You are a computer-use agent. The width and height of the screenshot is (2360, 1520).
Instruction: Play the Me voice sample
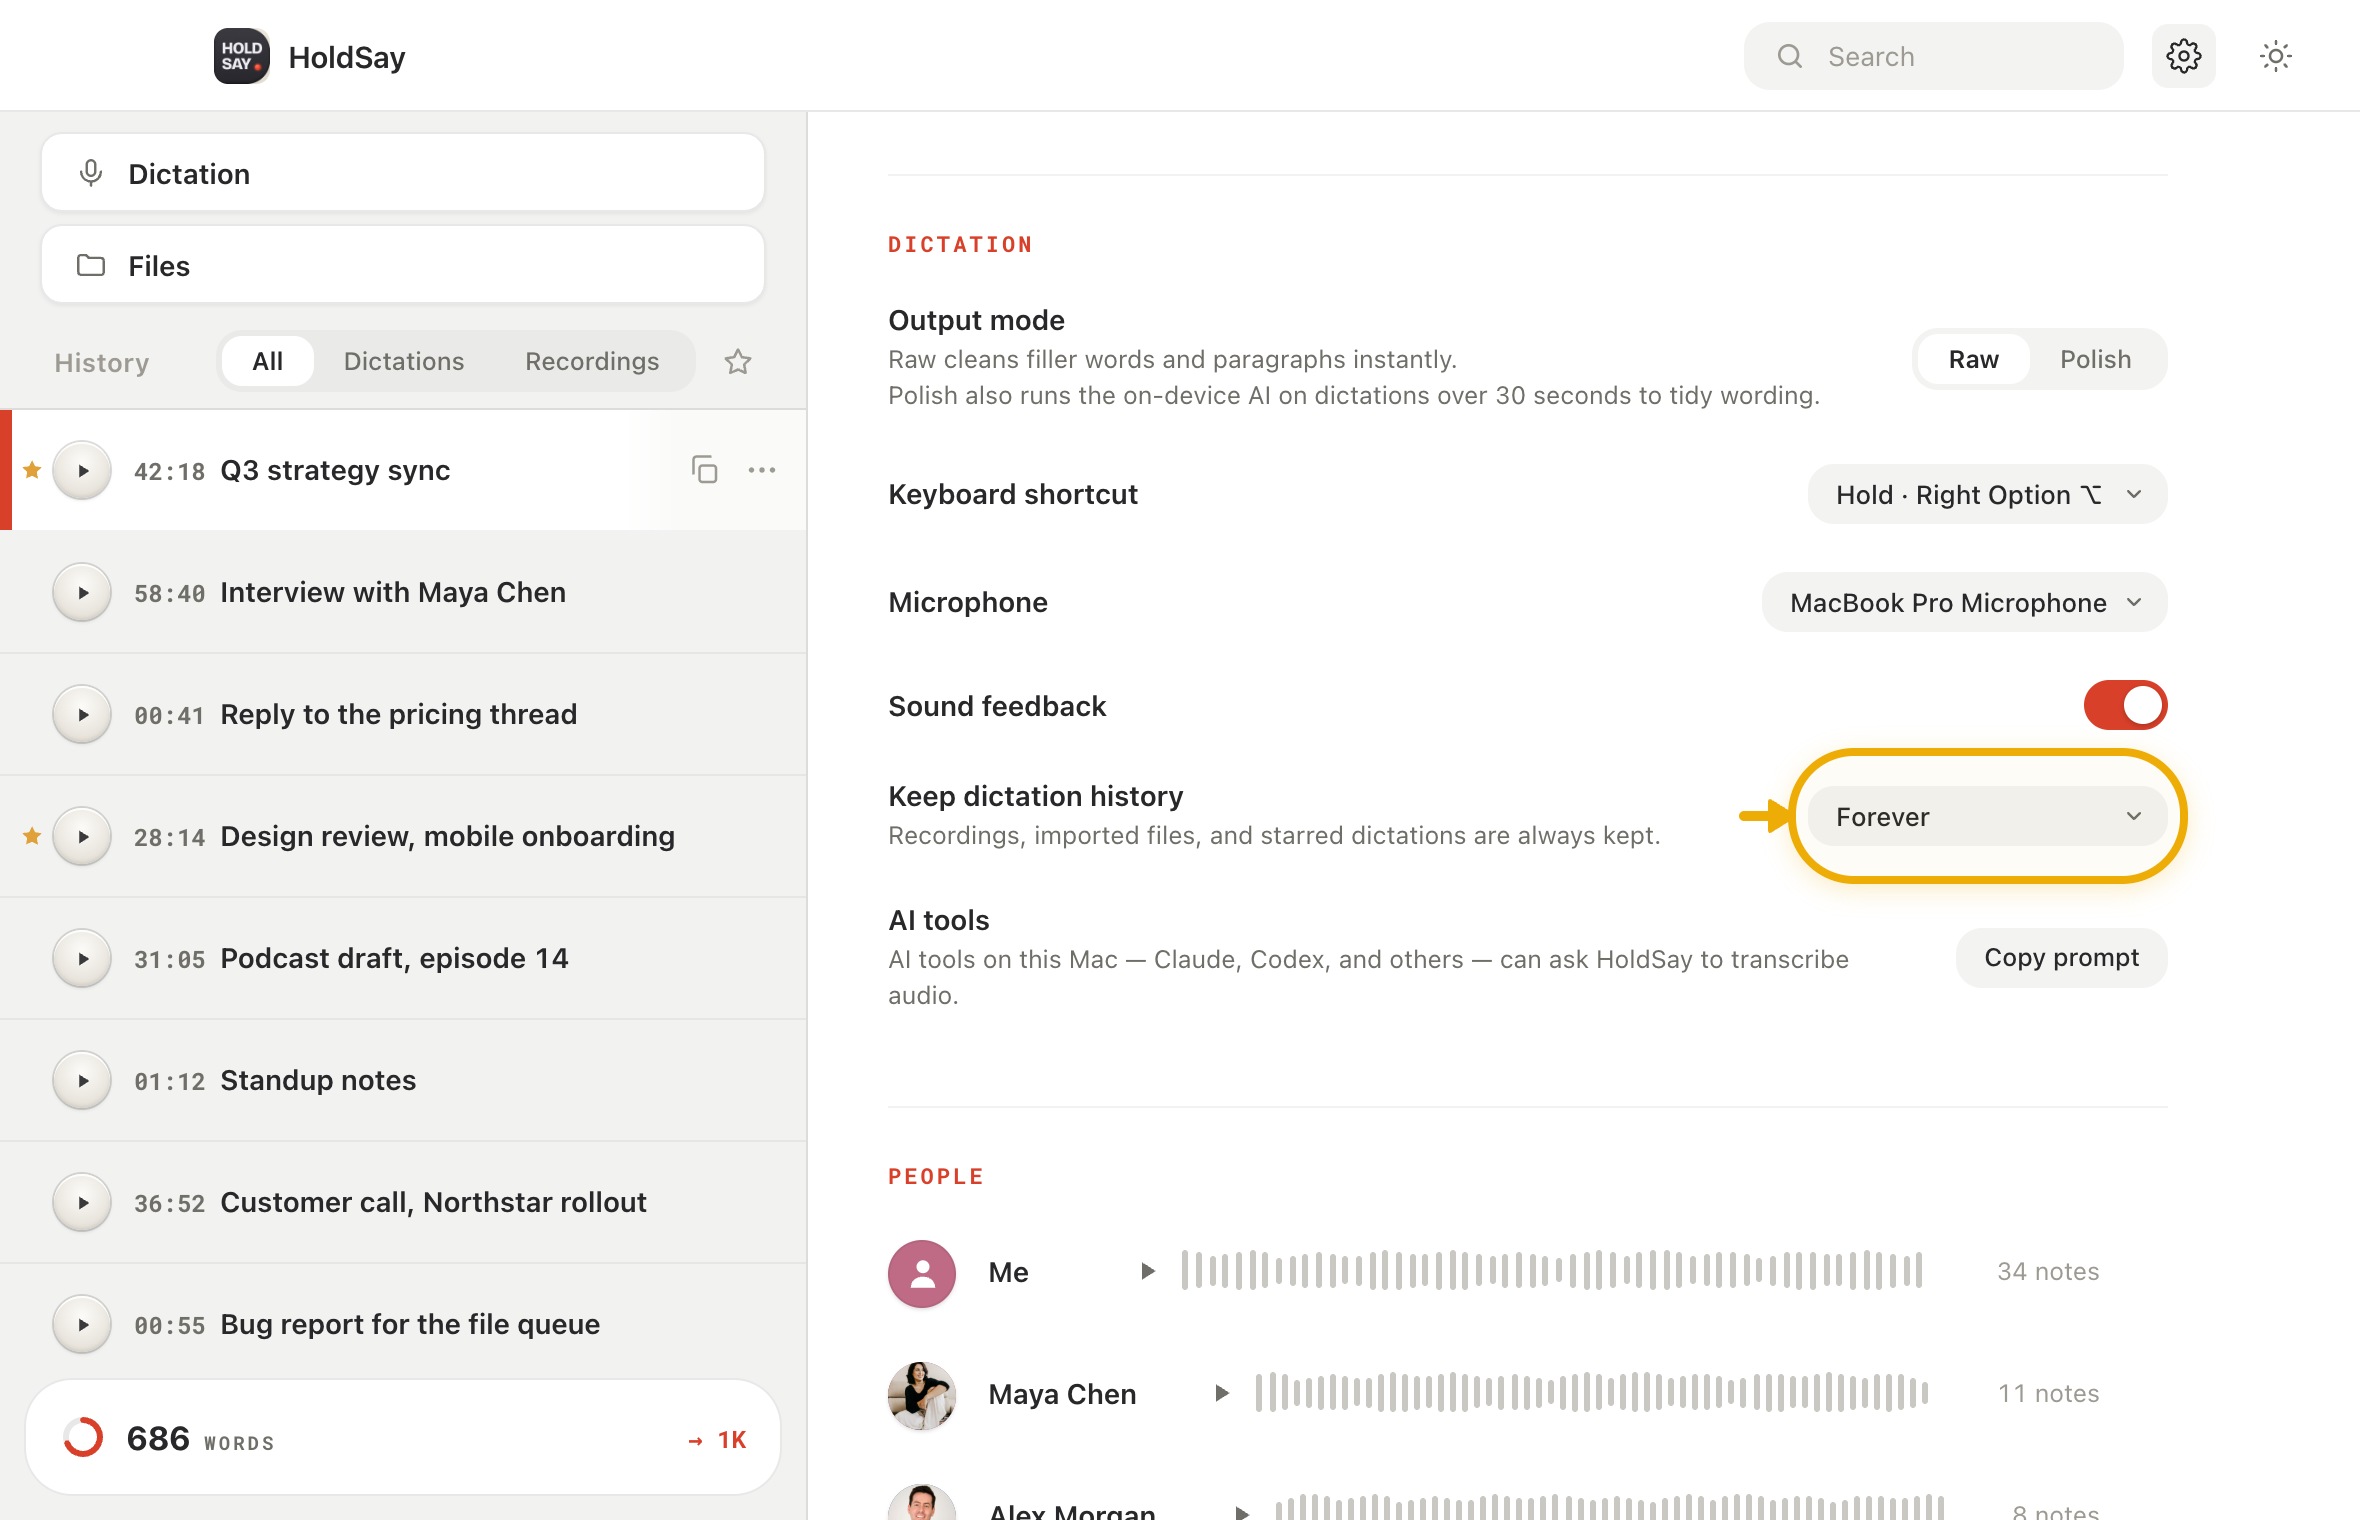click(x=1148, y=1271)
